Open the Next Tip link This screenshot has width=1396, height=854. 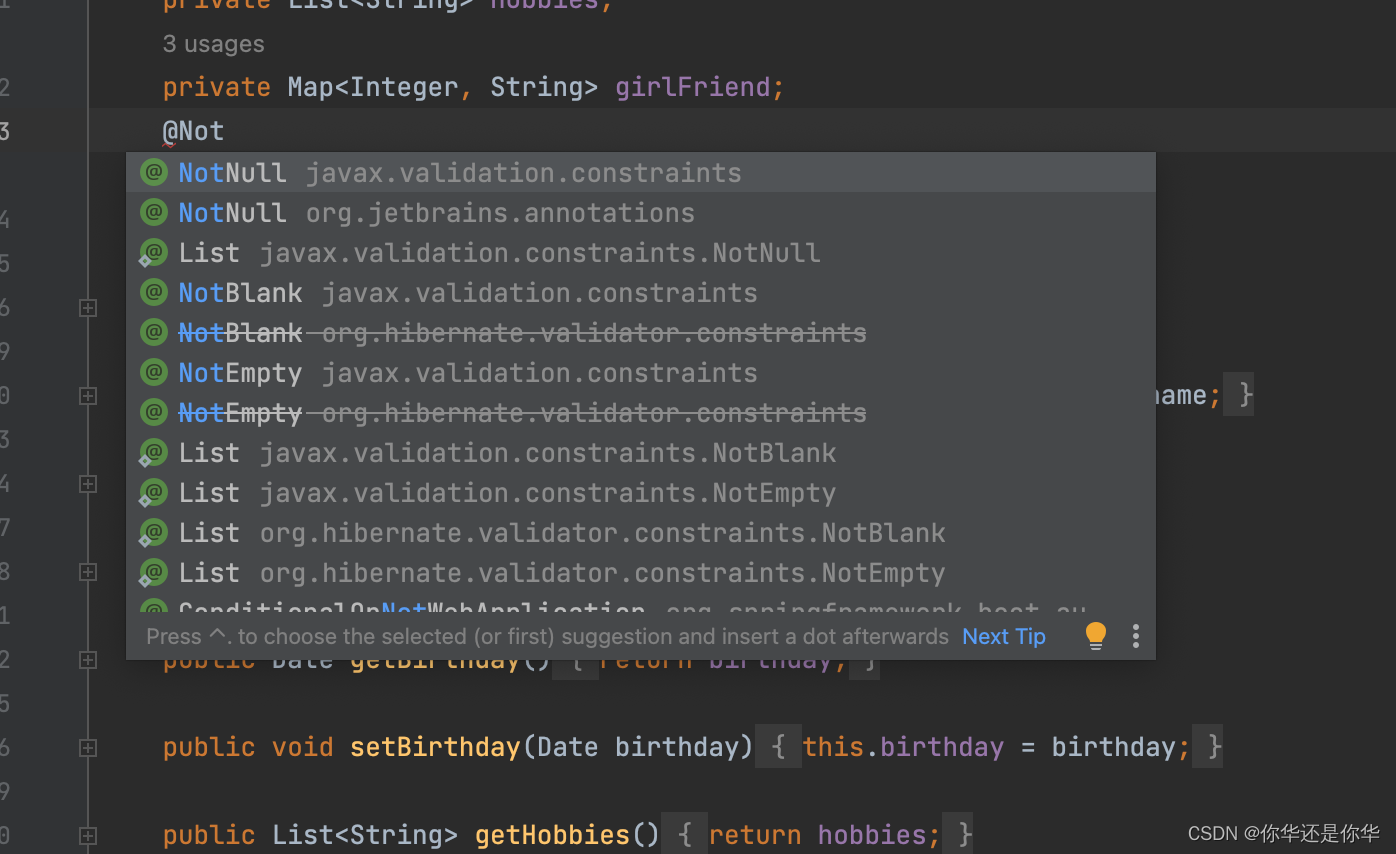[x=1004, y=636]
